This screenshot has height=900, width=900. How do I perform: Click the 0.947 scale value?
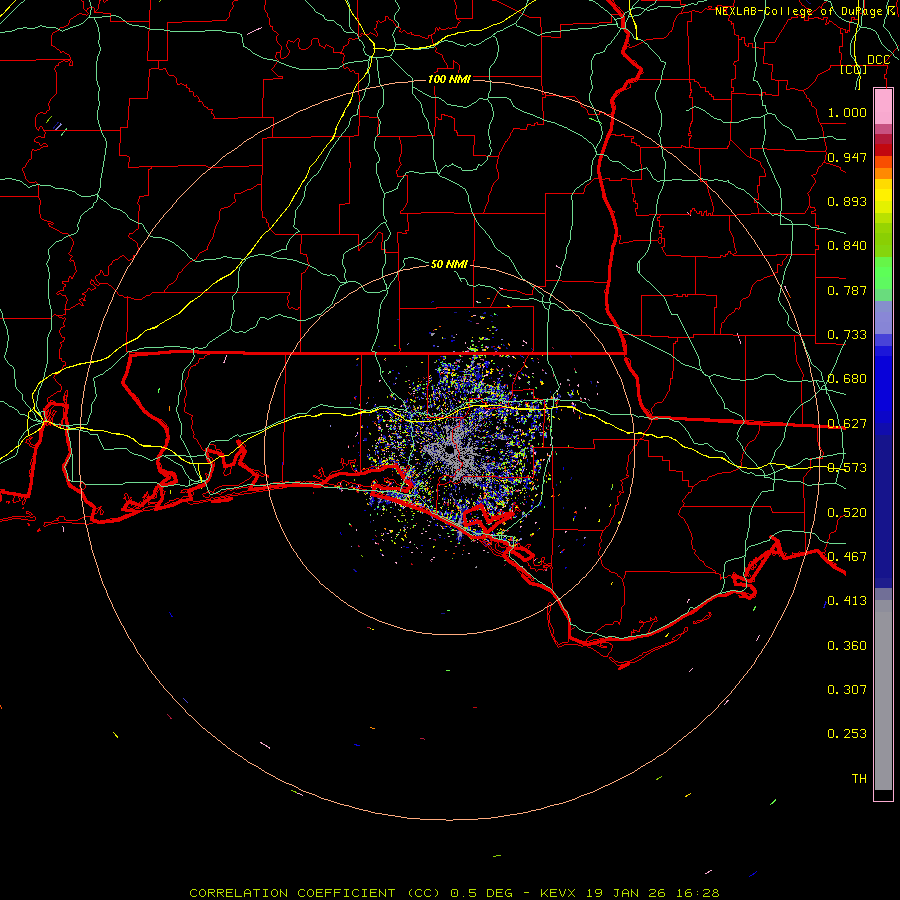[847, 157]
